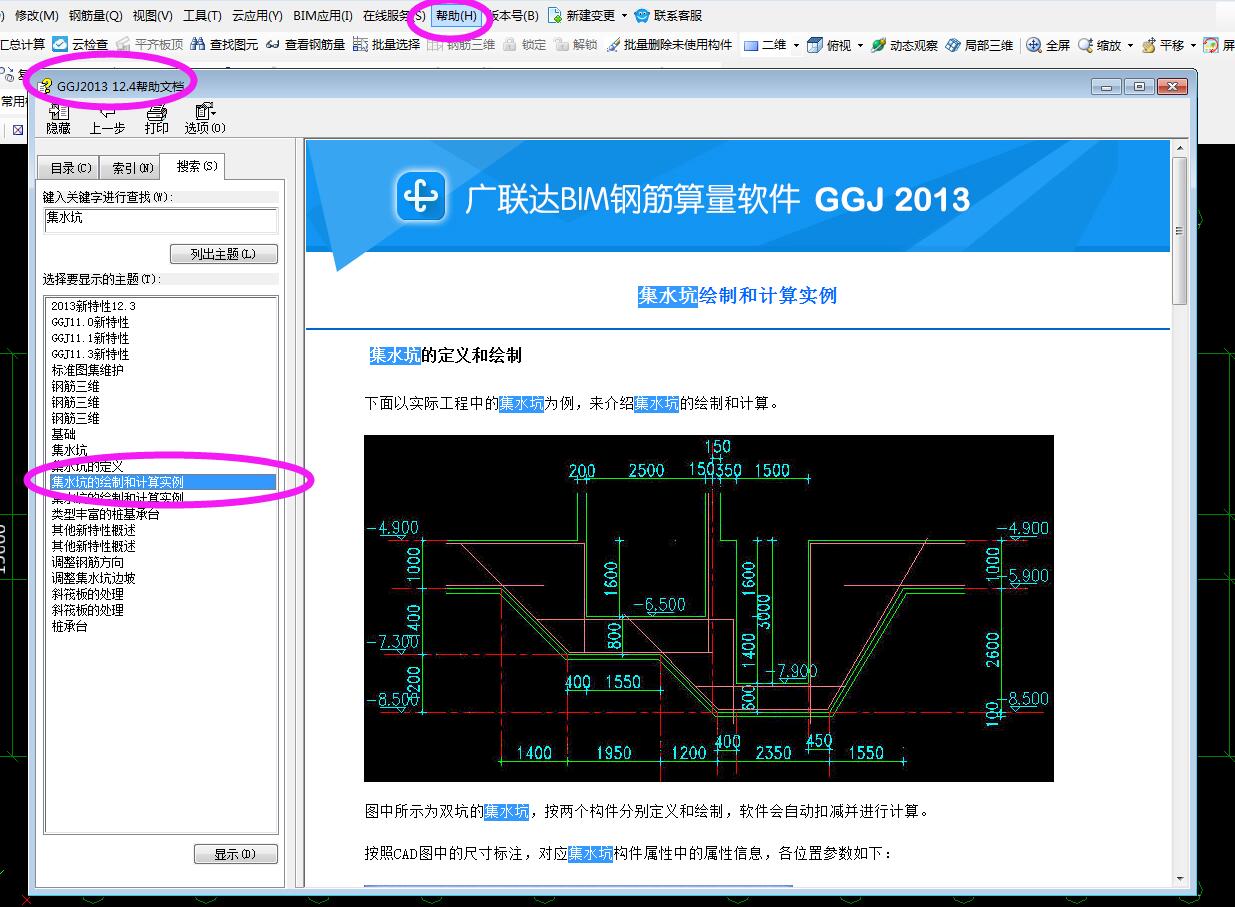The width and height of the screenshot is (1235, 907).
Task: Click 上一步 back button in help
Action: tap(107, 118)
